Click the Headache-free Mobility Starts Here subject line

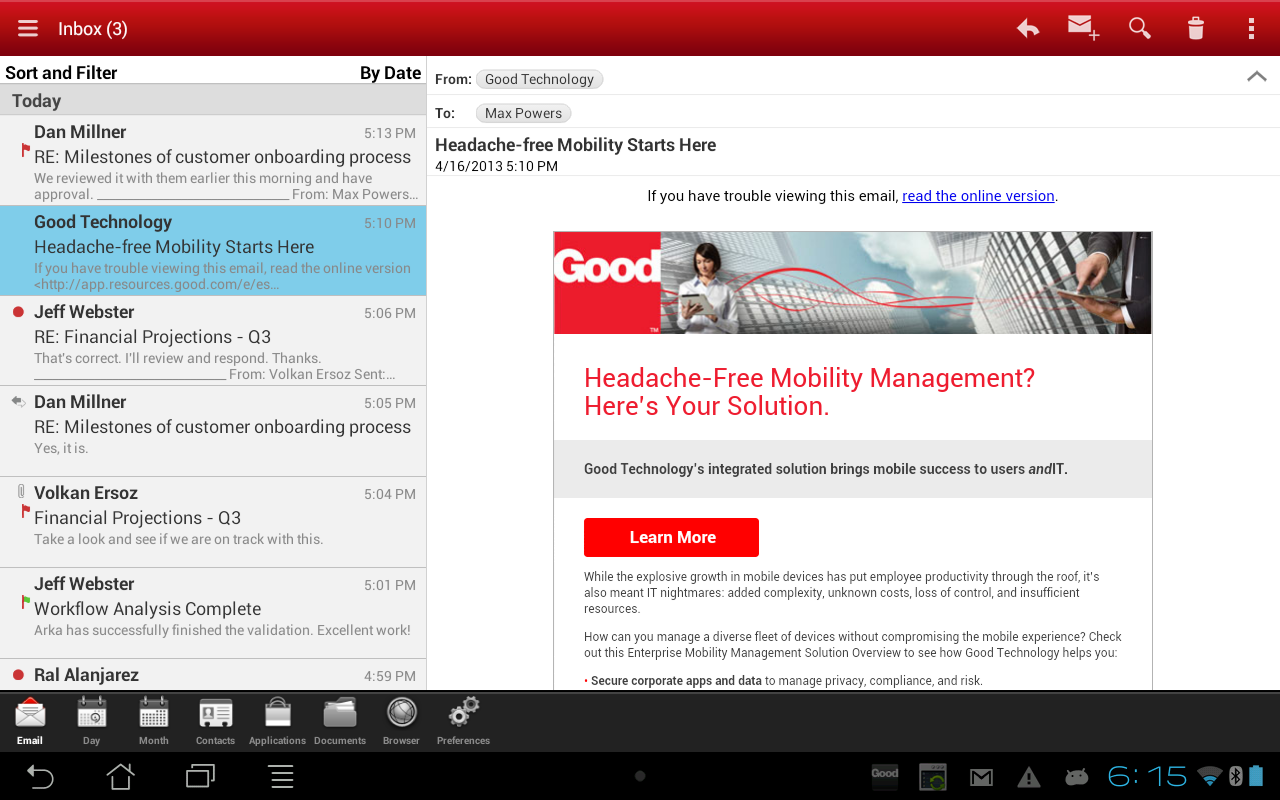575,145
